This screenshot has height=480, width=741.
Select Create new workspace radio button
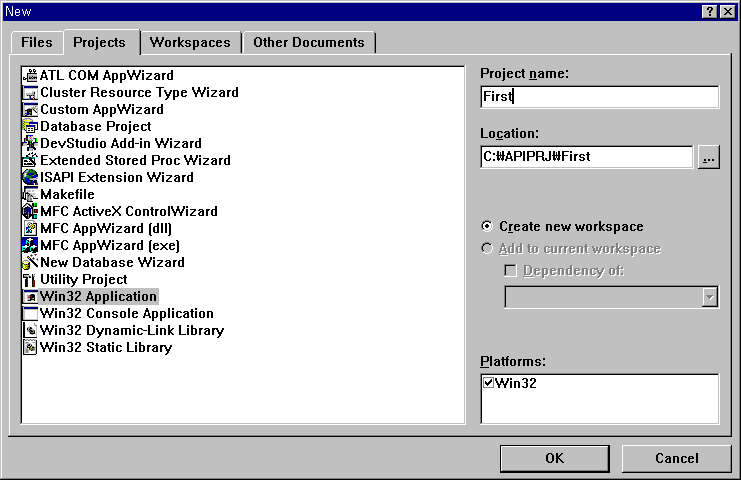coord(487,226)
